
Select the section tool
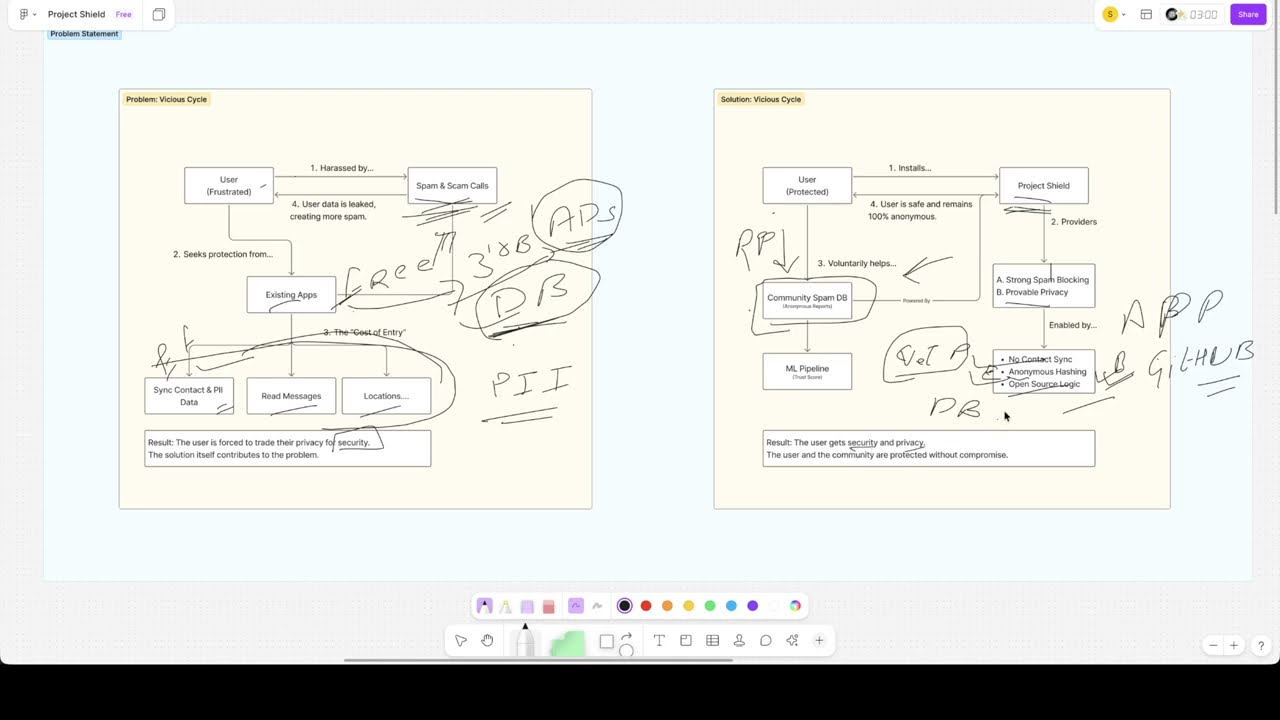point(686,641)
